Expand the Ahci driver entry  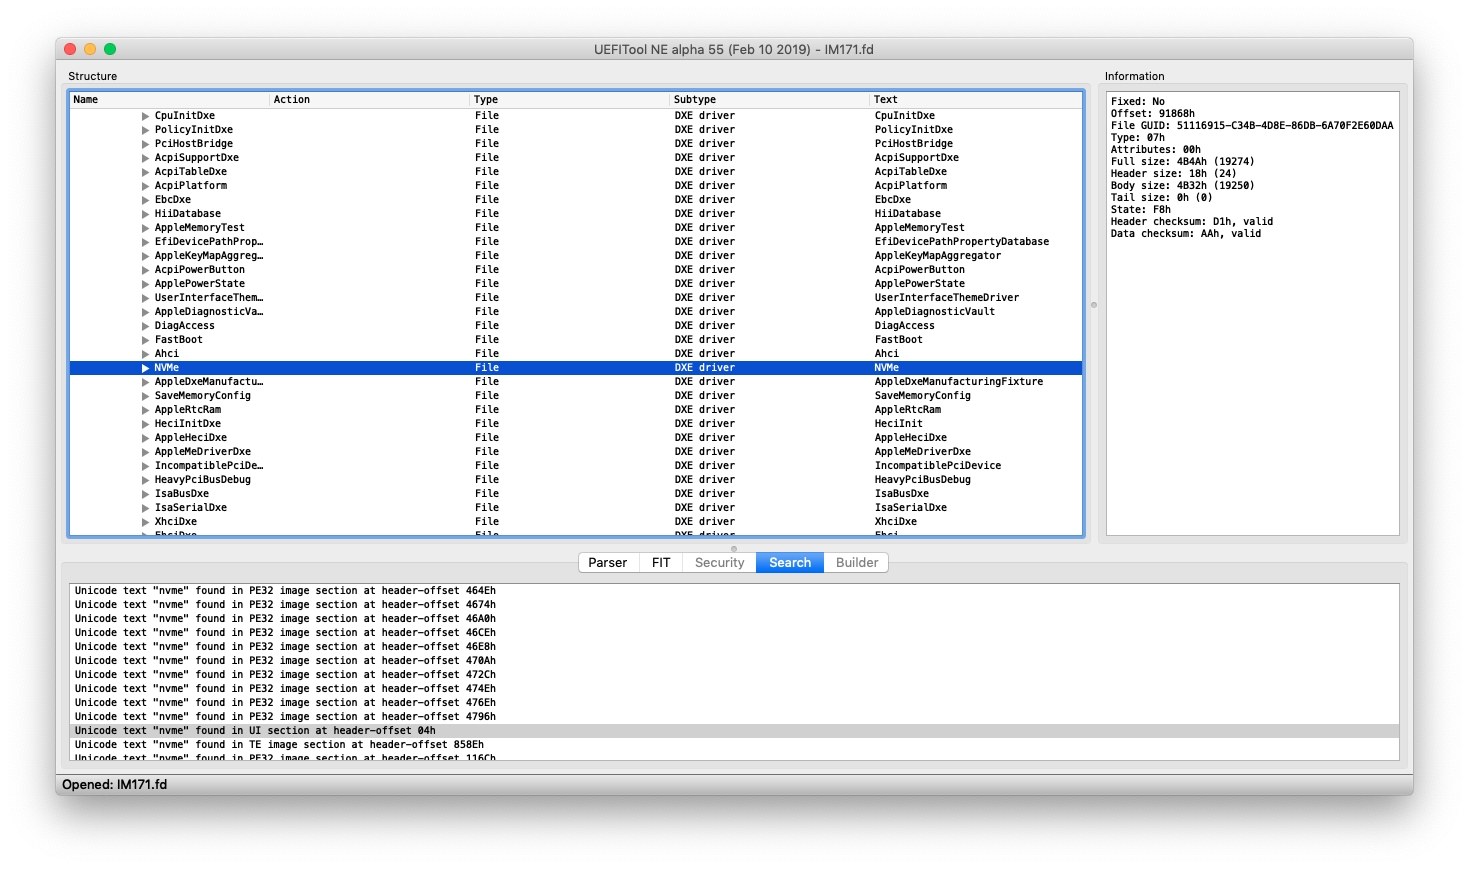coord(145,353)
